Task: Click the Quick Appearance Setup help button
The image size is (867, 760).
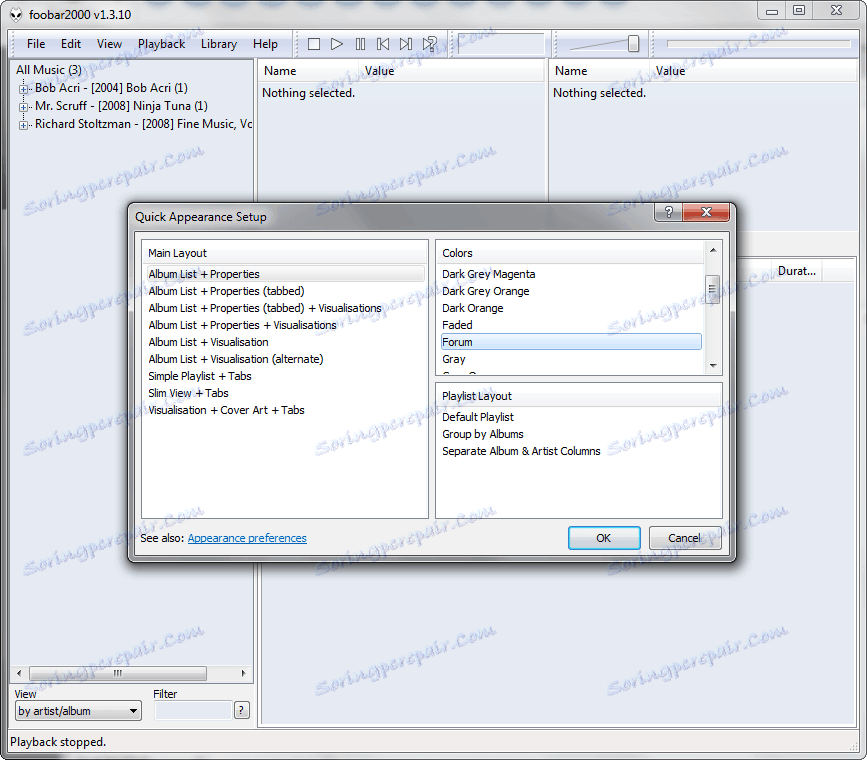Action: click(668, 212)
